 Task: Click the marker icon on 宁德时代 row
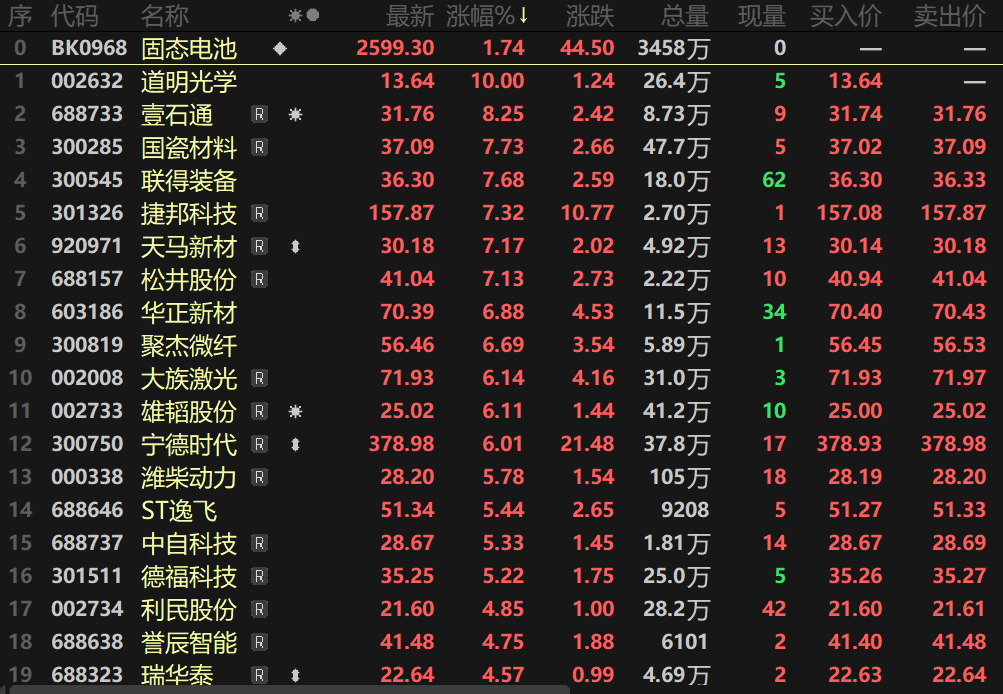[295, 445]
